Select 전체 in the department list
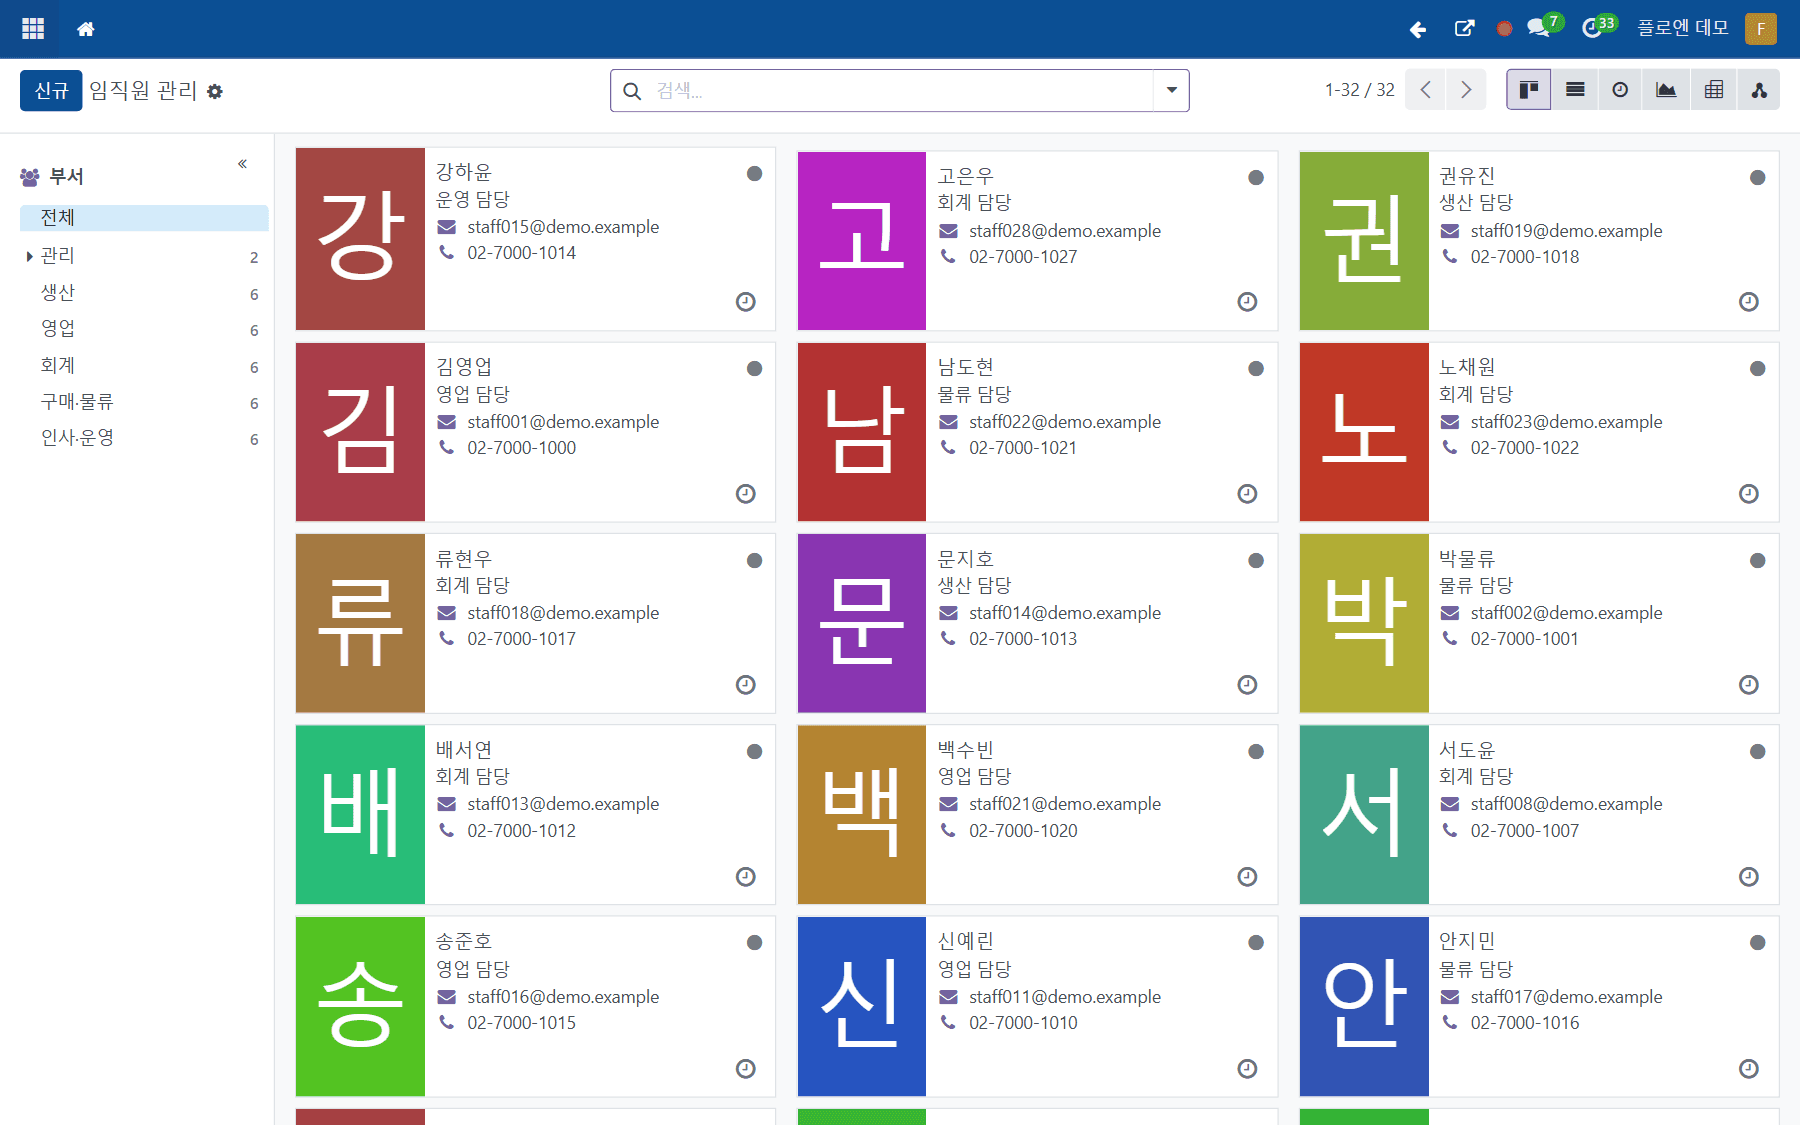 [144, 218]
